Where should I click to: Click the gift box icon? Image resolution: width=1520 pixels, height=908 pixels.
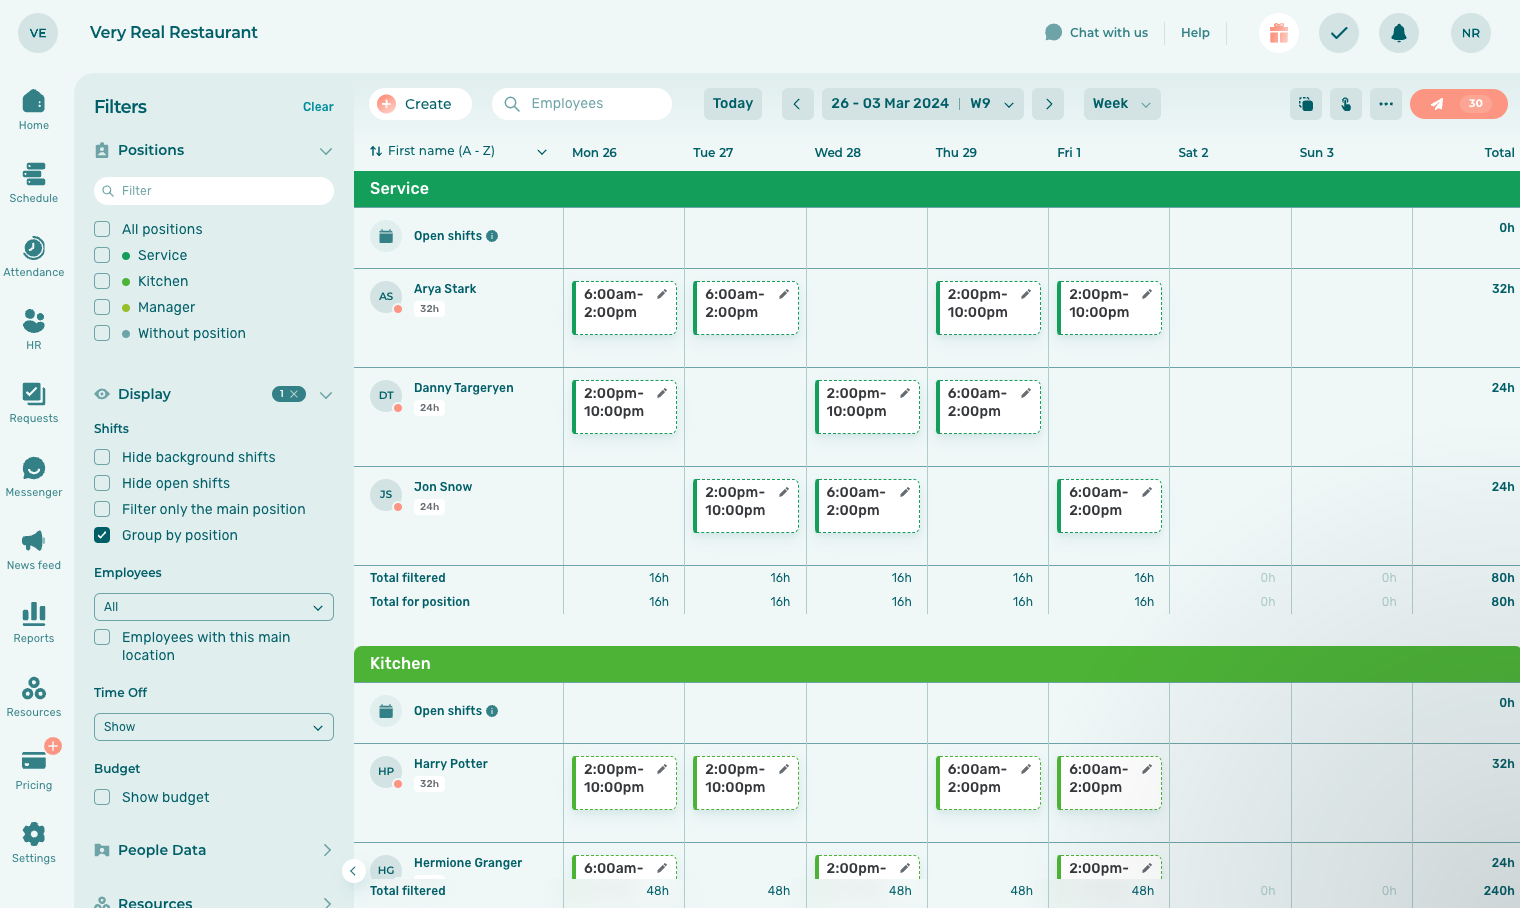(x=1278, y=33)
